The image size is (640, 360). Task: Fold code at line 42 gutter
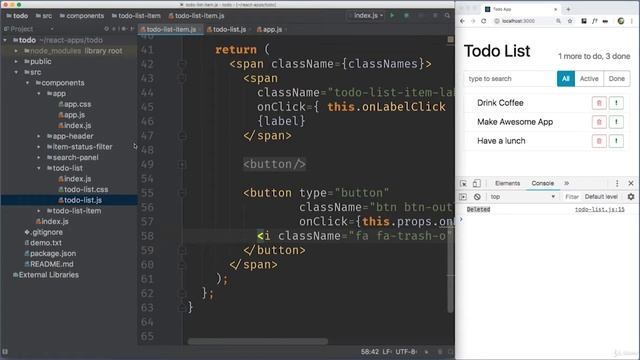point(182,64)
